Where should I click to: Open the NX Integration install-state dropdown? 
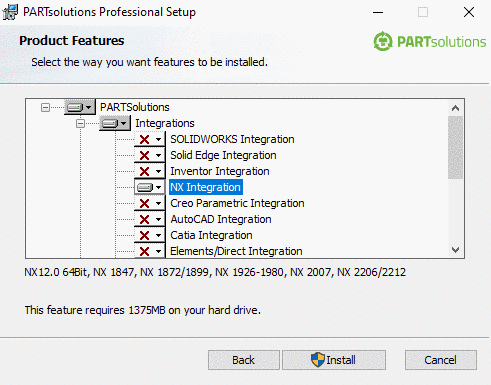150,187
